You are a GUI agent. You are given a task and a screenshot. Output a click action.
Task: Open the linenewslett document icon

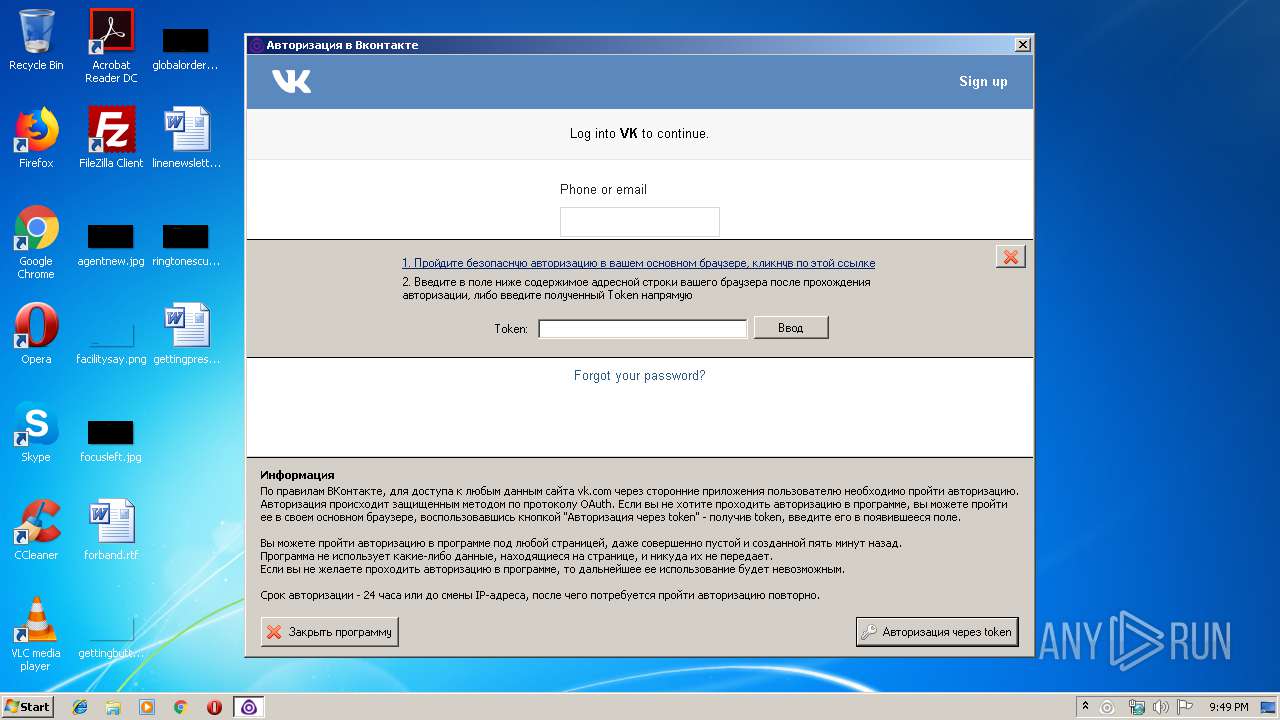[x=186, y=138]
